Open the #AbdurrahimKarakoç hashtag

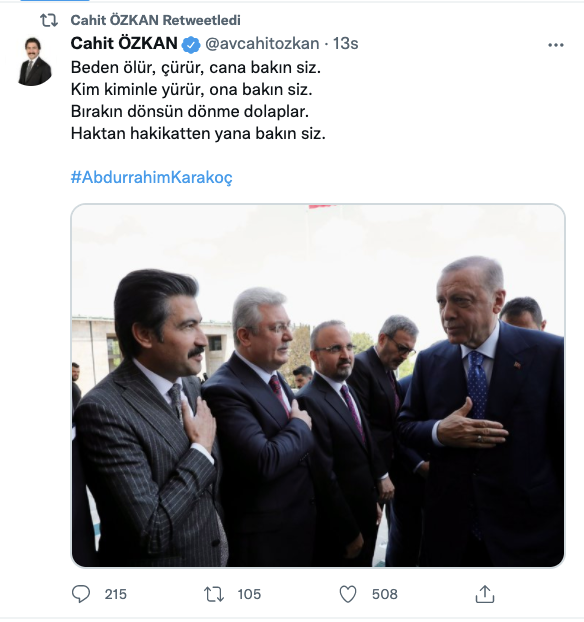(x=152, y=177)
